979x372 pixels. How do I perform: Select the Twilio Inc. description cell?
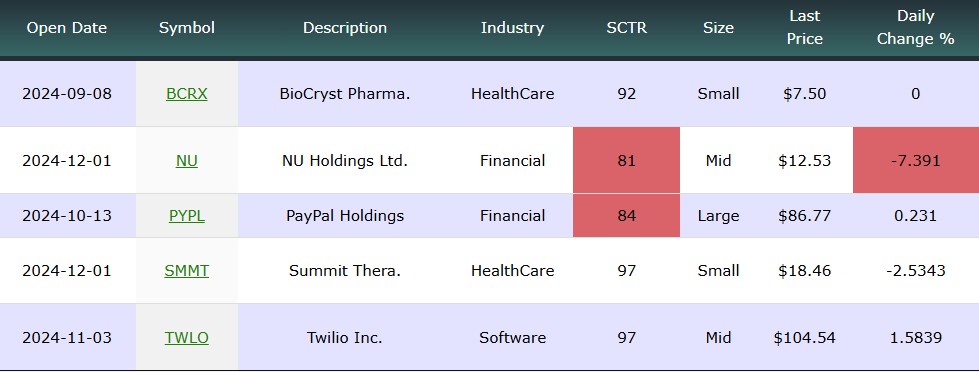(345, 338)
